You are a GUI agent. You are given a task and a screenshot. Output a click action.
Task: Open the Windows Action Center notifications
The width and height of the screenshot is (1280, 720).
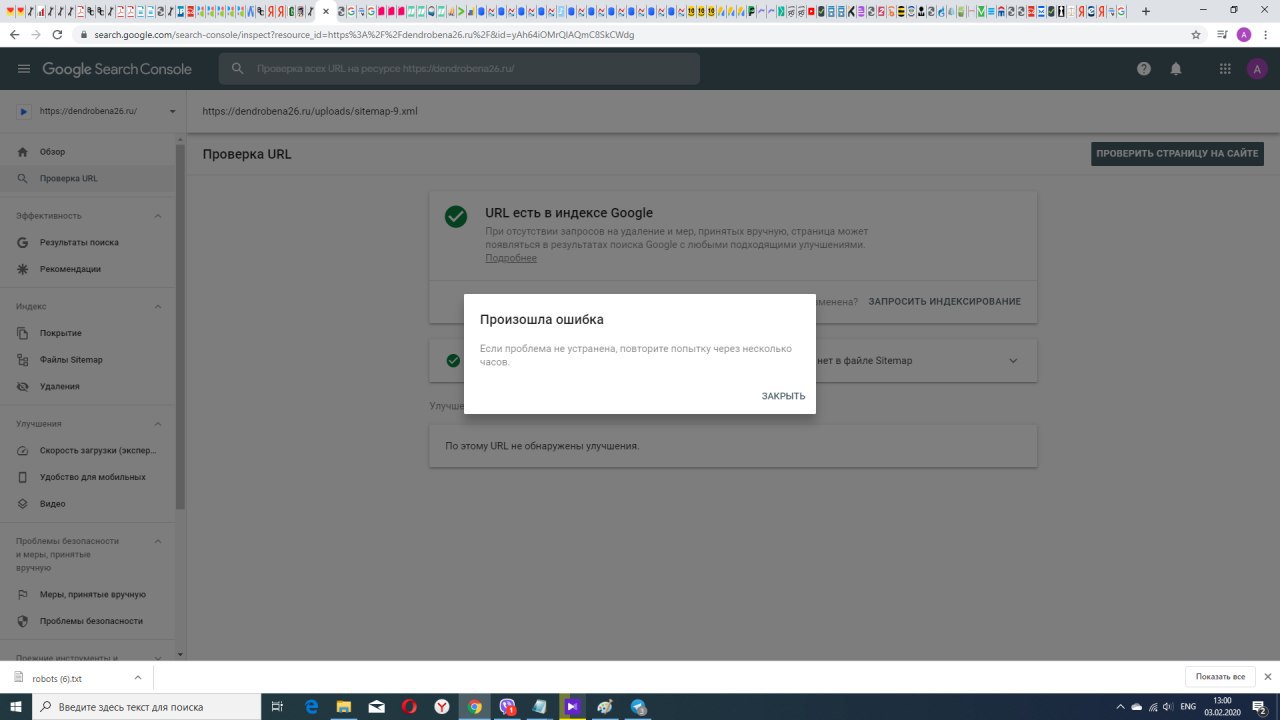coord(1260,707)
